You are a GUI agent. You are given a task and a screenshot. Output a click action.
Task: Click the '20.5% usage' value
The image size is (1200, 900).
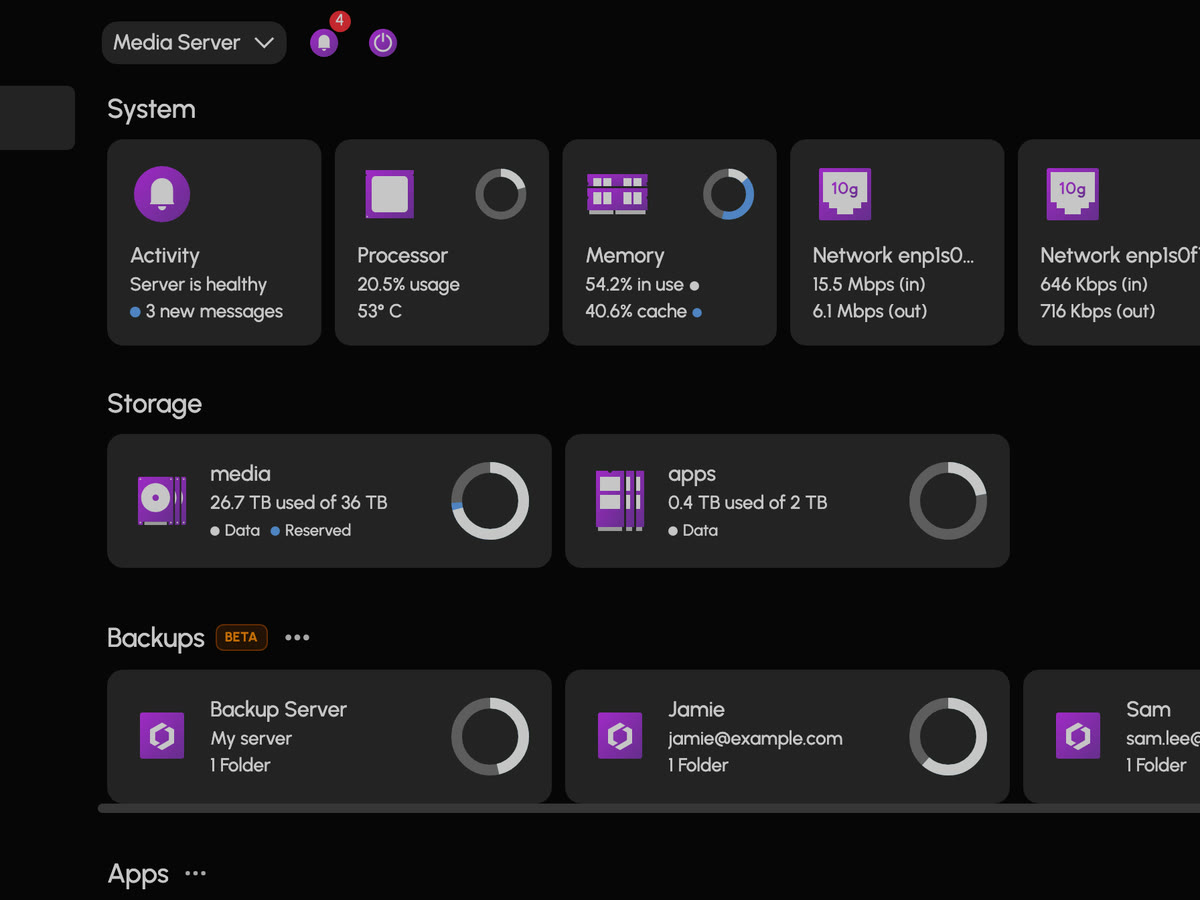pos(409,284)
